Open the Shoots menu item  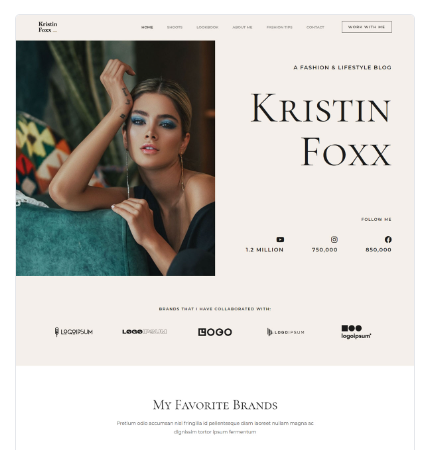pos(175,27)
